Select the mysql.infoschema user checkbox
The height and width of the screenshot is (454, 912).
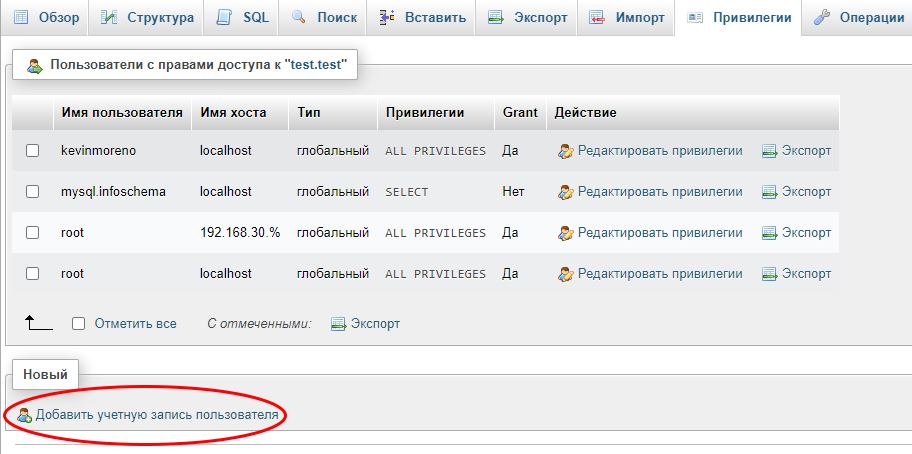point(32,192)
